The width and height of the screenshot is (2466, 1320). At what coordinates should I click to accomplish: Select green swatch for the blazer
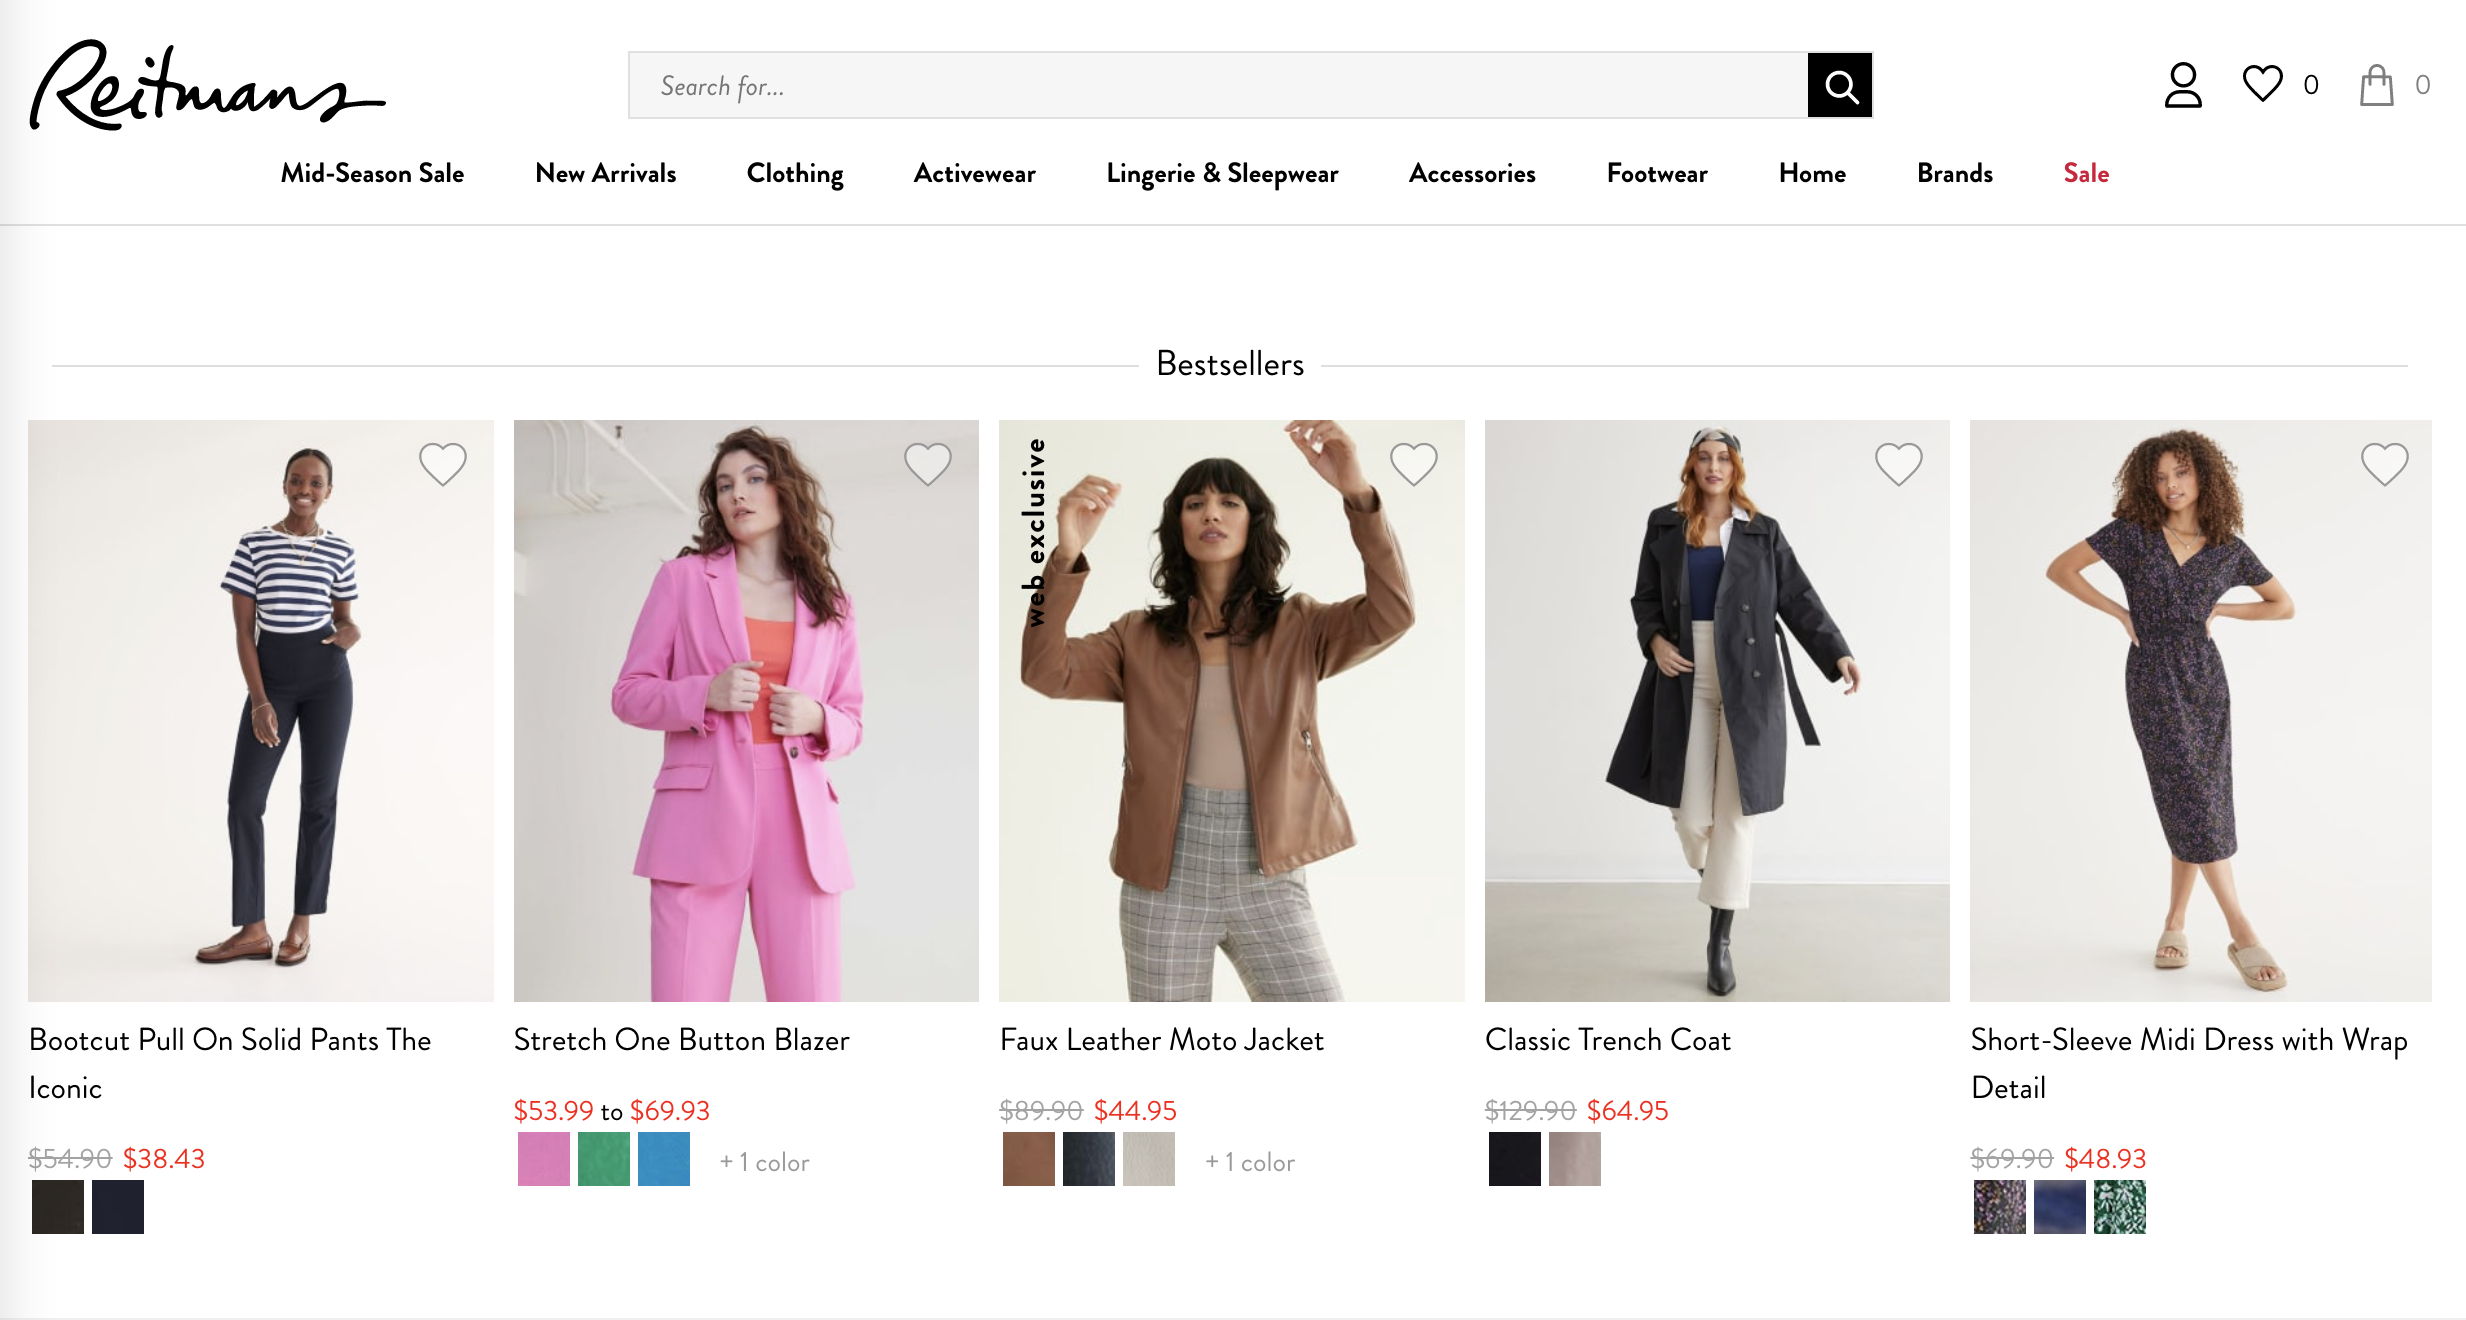point(604,1159)
